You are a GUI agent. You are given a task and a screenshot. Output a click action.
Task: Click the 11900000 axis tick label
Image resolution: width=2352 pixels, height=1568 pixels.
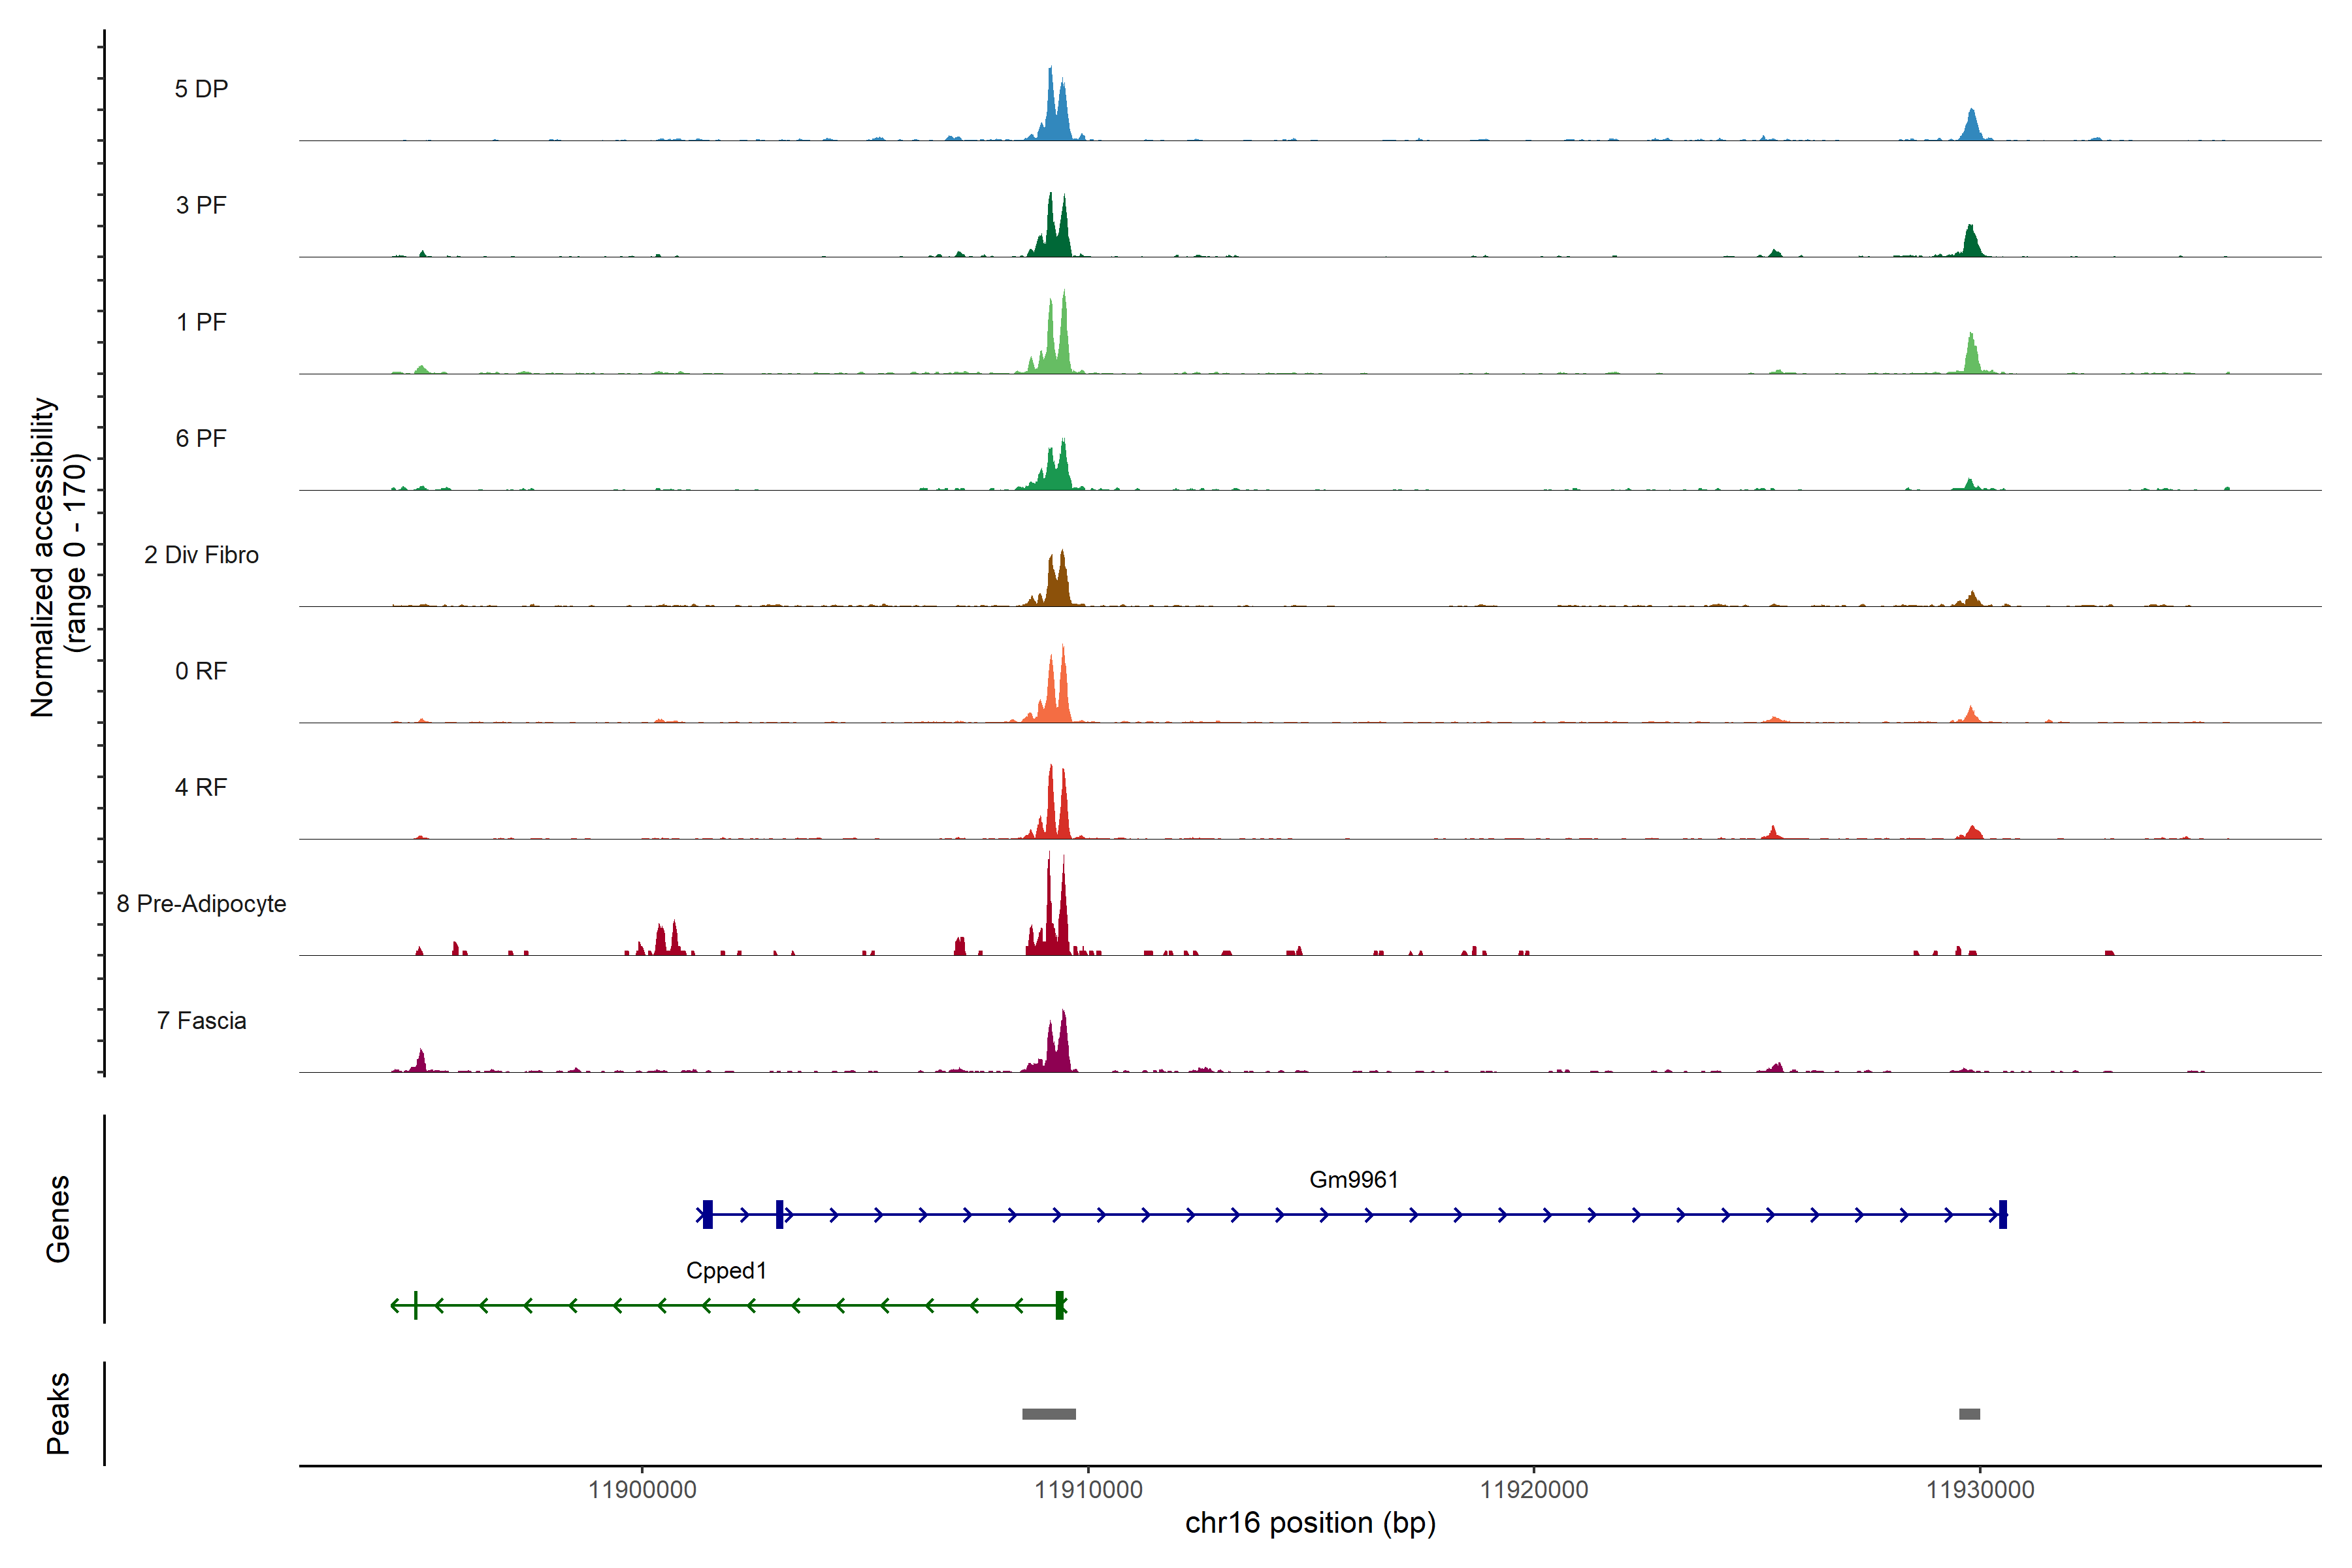point(642,1490)
